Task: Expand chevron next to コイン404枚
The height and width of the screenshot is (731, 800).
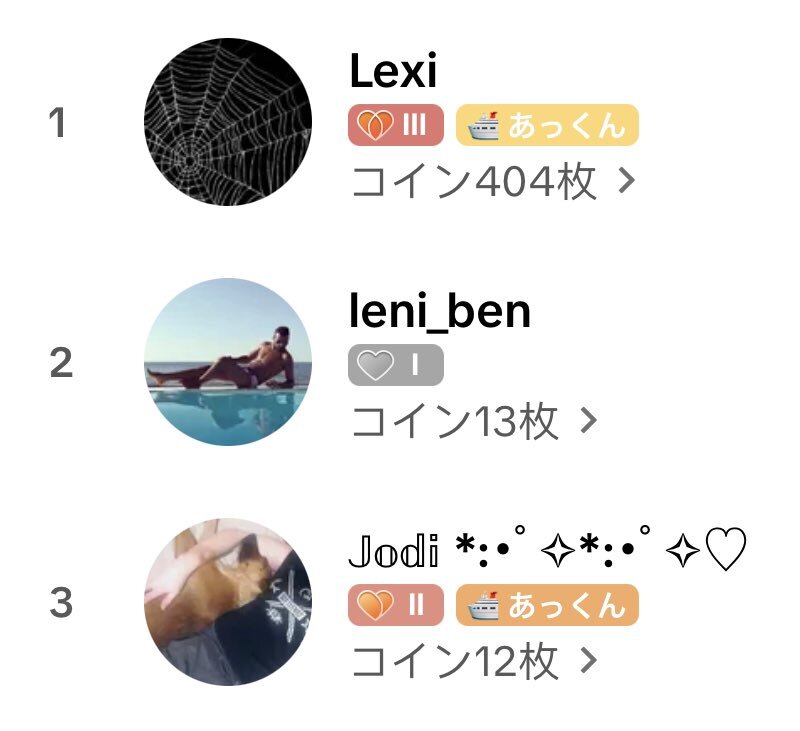Action: tap(627, 181)
